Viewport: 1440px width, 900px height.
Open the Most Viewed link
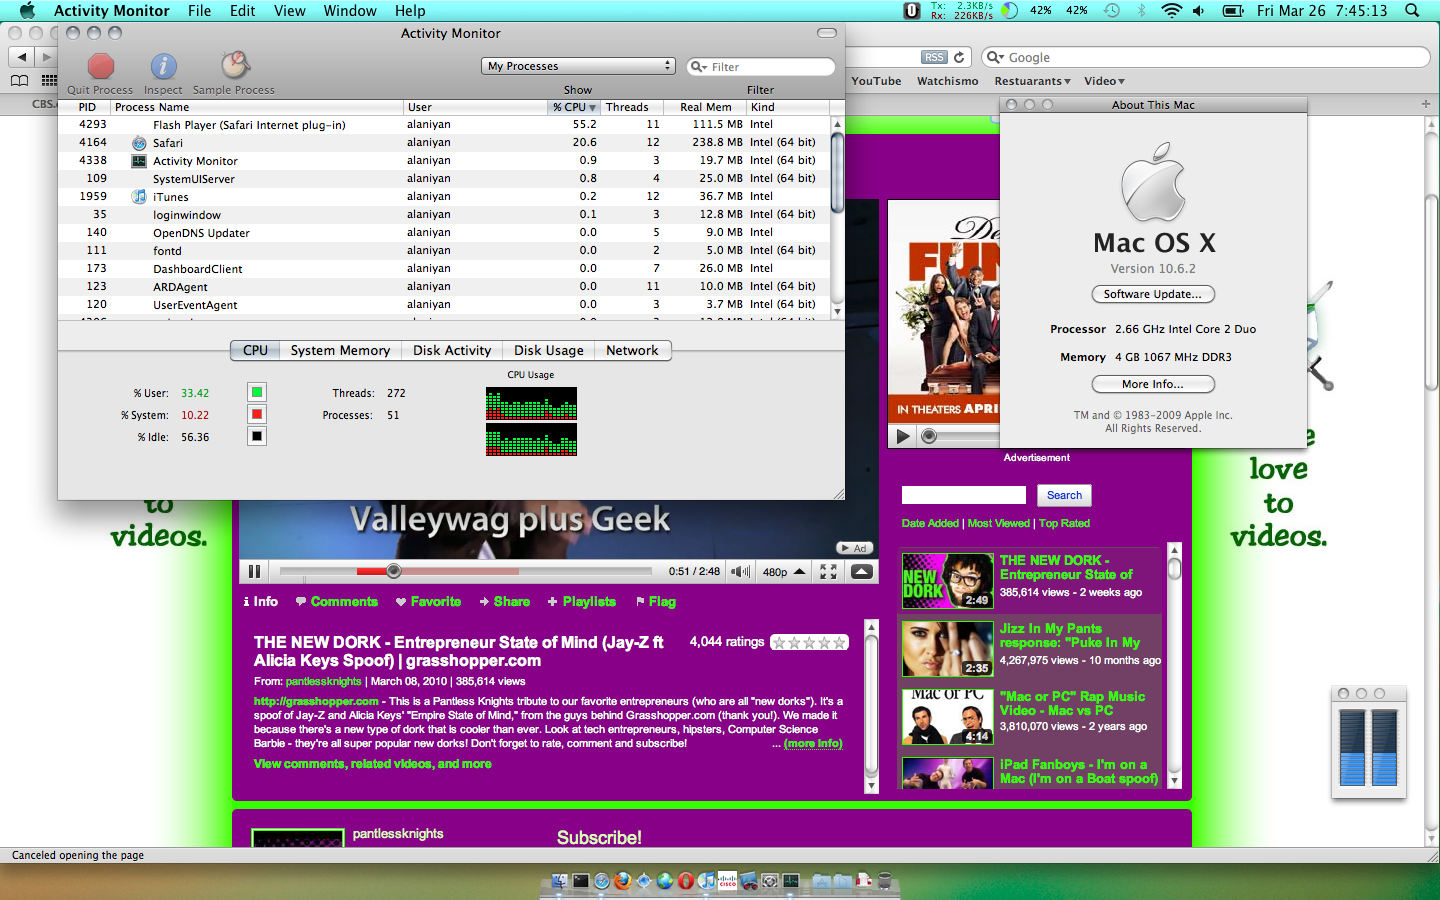[998, 523]
